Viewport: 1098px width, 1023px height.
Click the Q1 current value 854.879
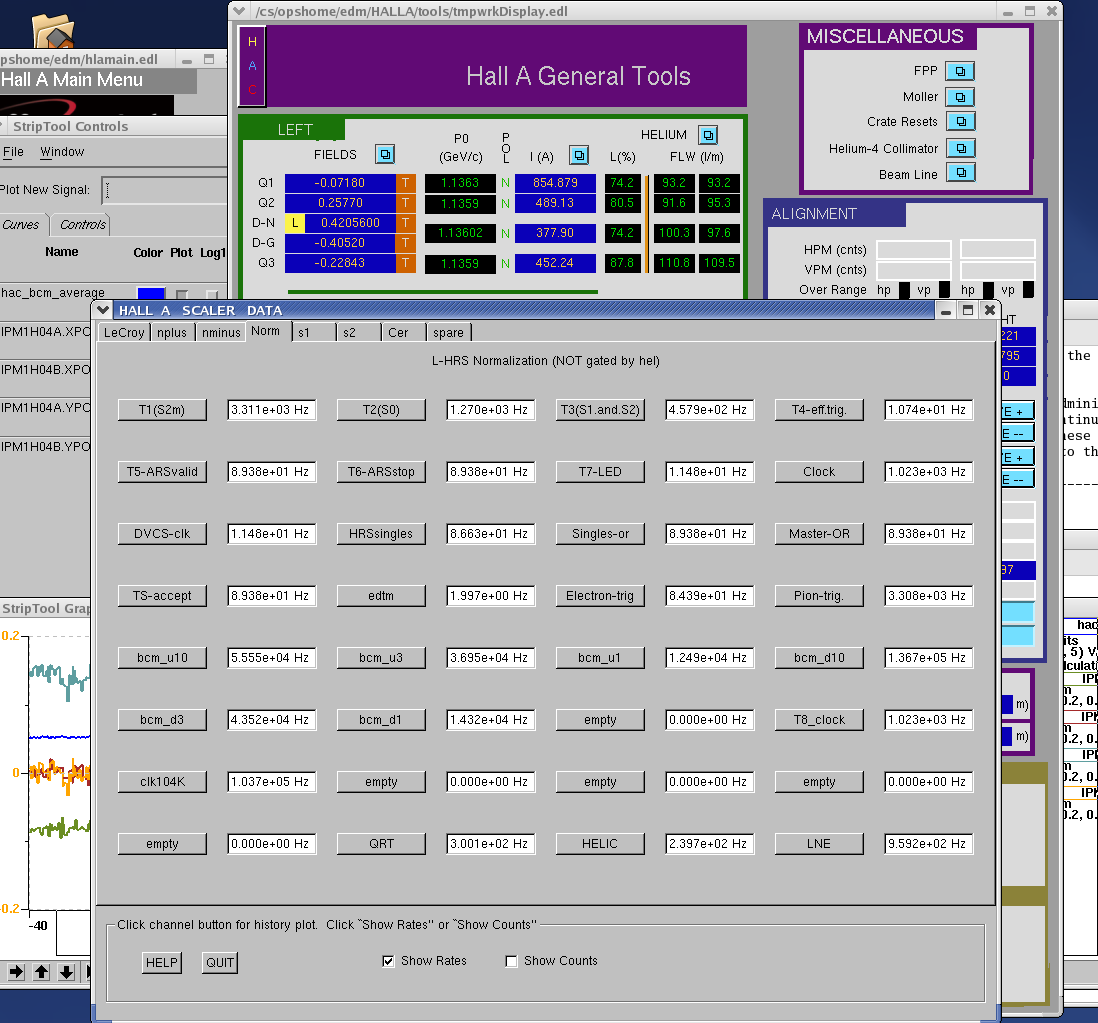tap(555, 183)
